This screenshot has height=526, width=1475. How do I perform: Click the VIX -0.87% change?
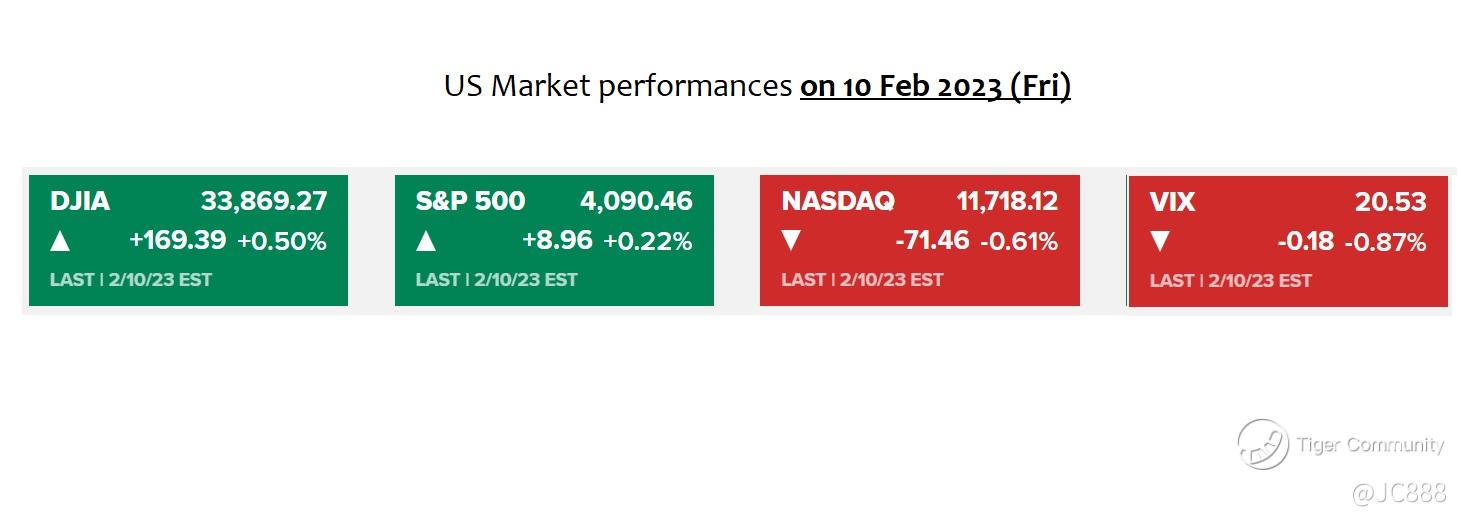(x=1385, y=242)
